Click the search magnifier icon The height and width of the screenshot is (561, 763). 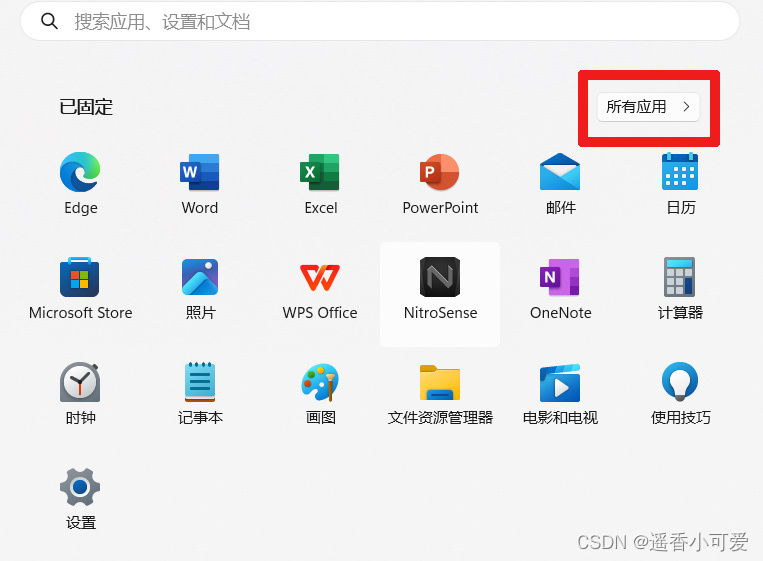click(x=49, y=21)
